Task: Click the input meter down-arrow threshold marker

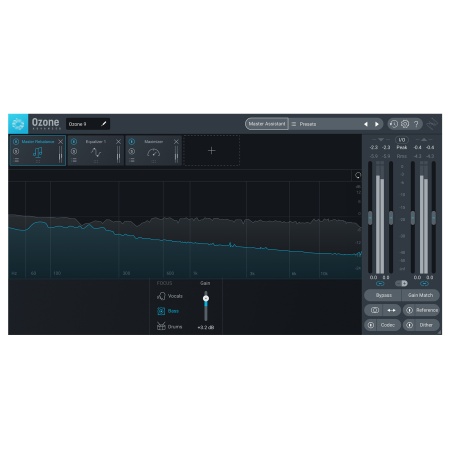Action: pyautogui.click(x=381, y=140)
